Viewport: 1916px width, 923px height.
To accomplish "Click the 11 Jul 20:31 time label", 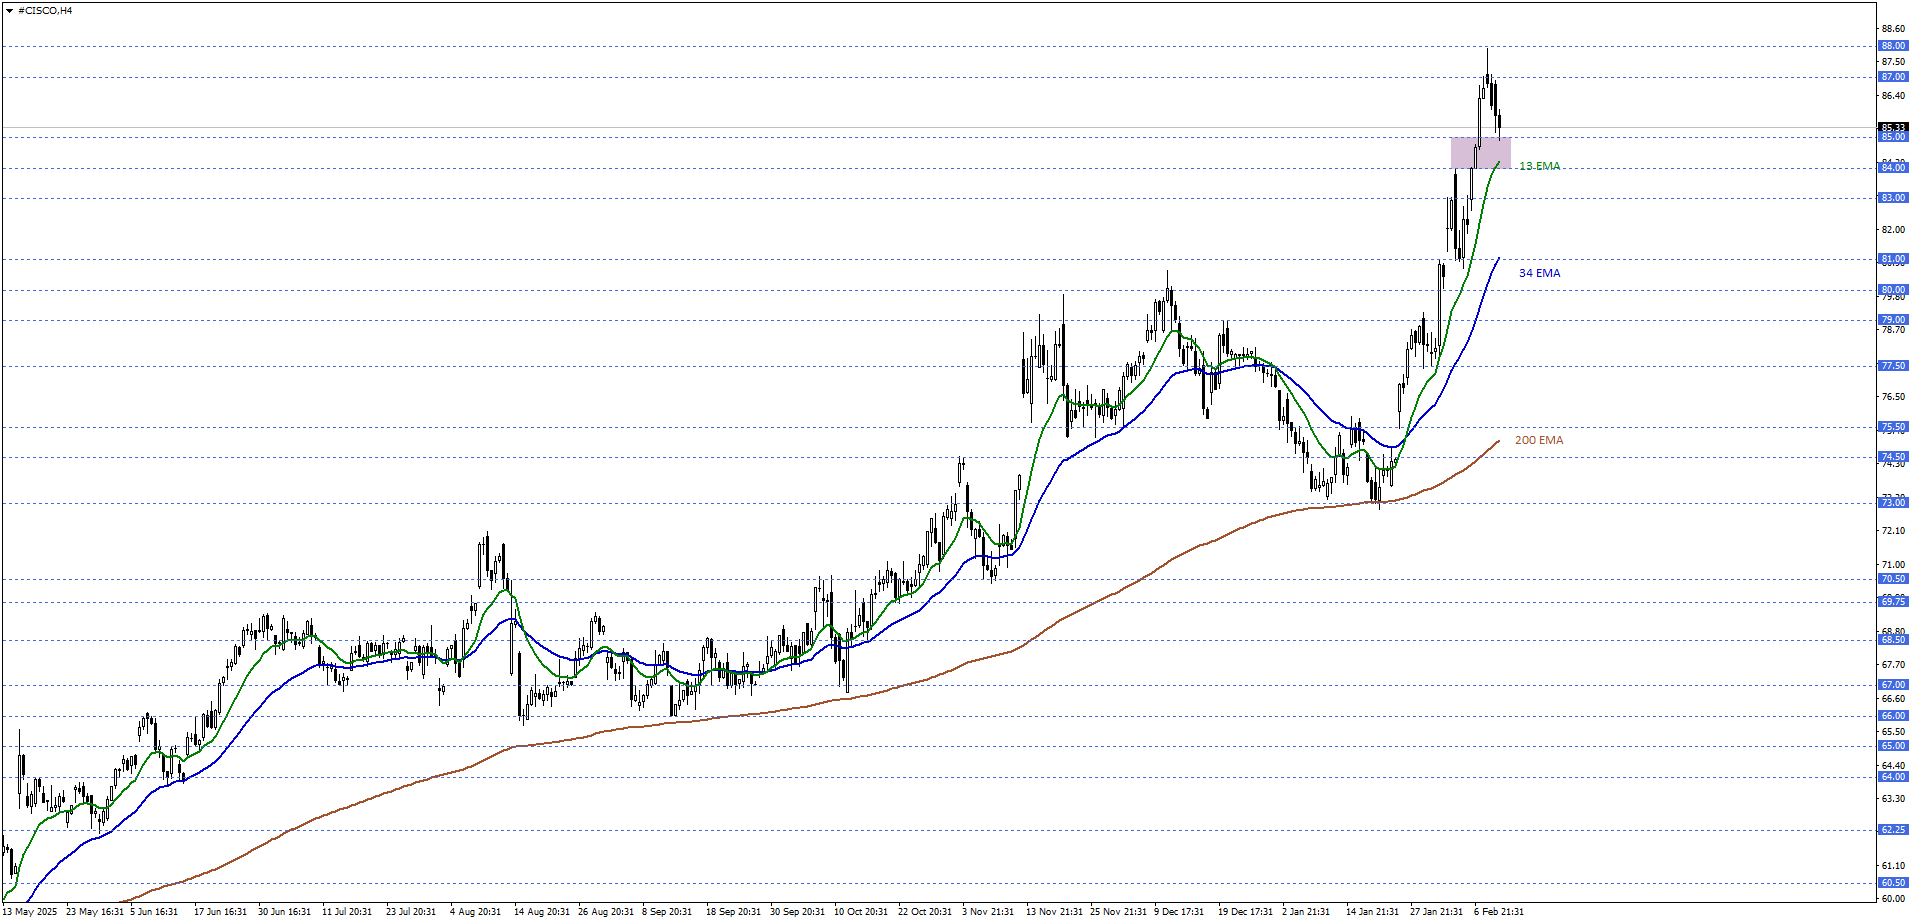I will [x=347, y=912].
